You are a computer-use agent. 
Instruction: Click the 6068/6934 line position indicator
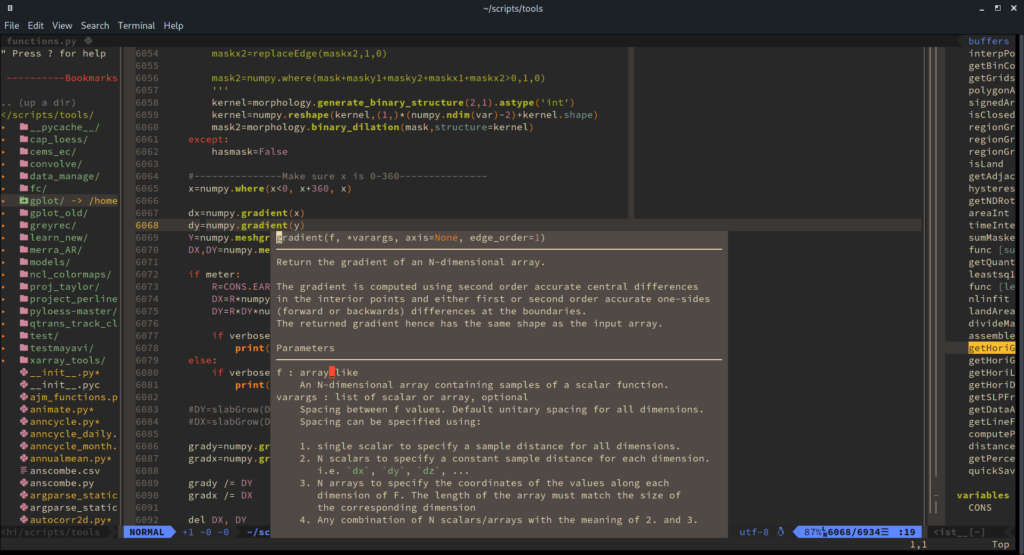tap(854, 532)
